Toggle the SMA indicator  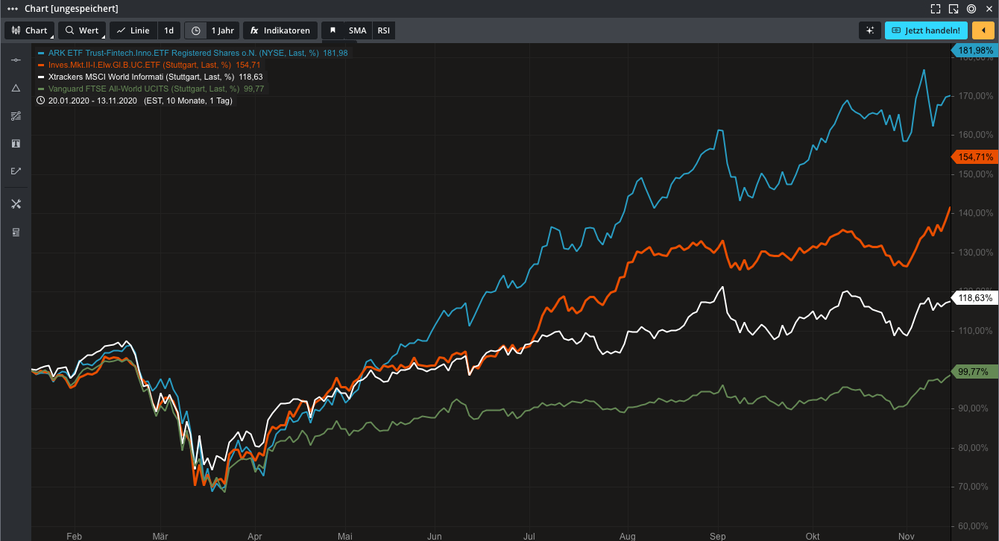357,30
